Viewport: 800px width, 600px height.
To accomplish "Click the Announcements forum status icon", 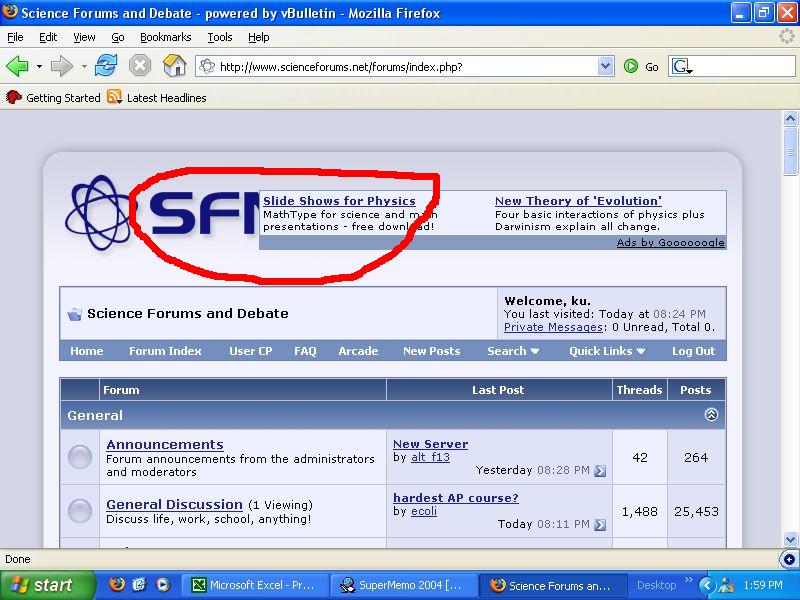I will pos(80,458).
